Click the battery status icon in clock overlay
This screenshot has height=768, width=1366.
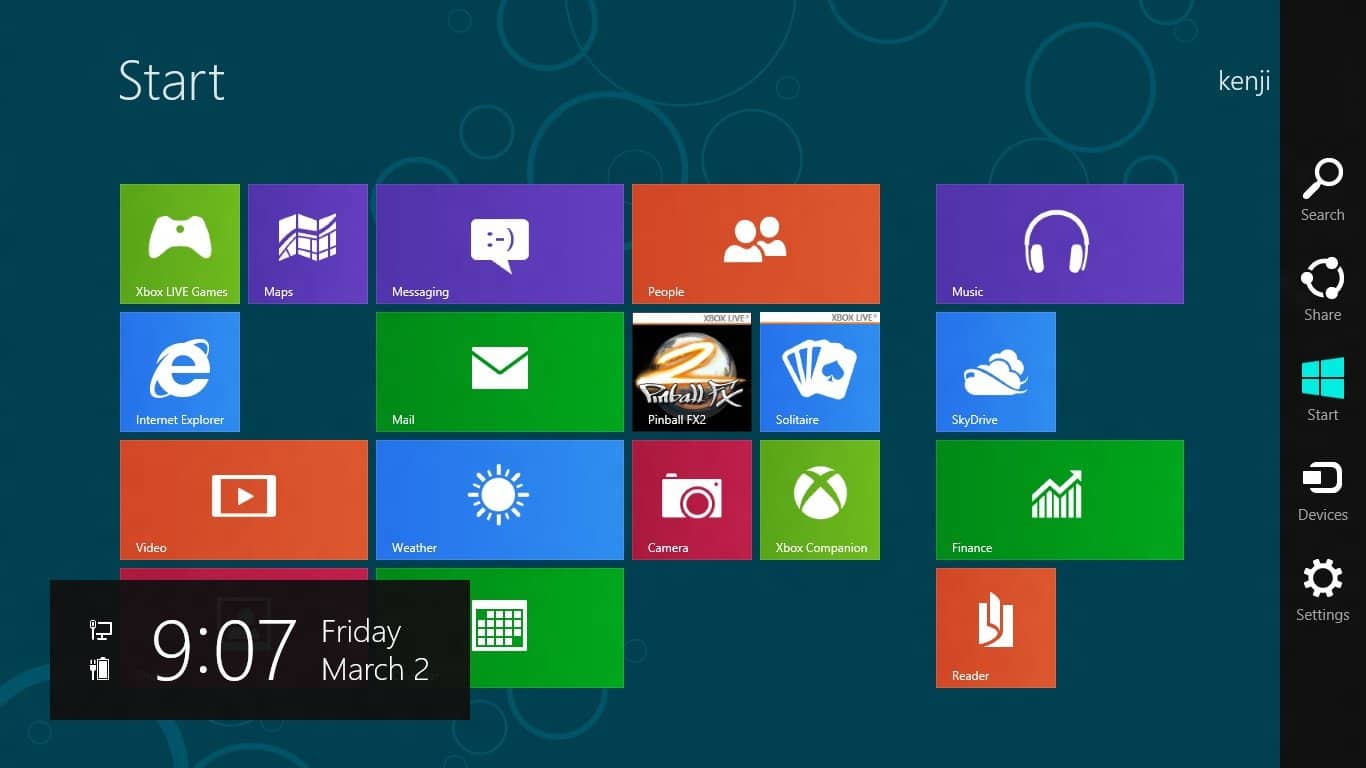click(100, 668)
